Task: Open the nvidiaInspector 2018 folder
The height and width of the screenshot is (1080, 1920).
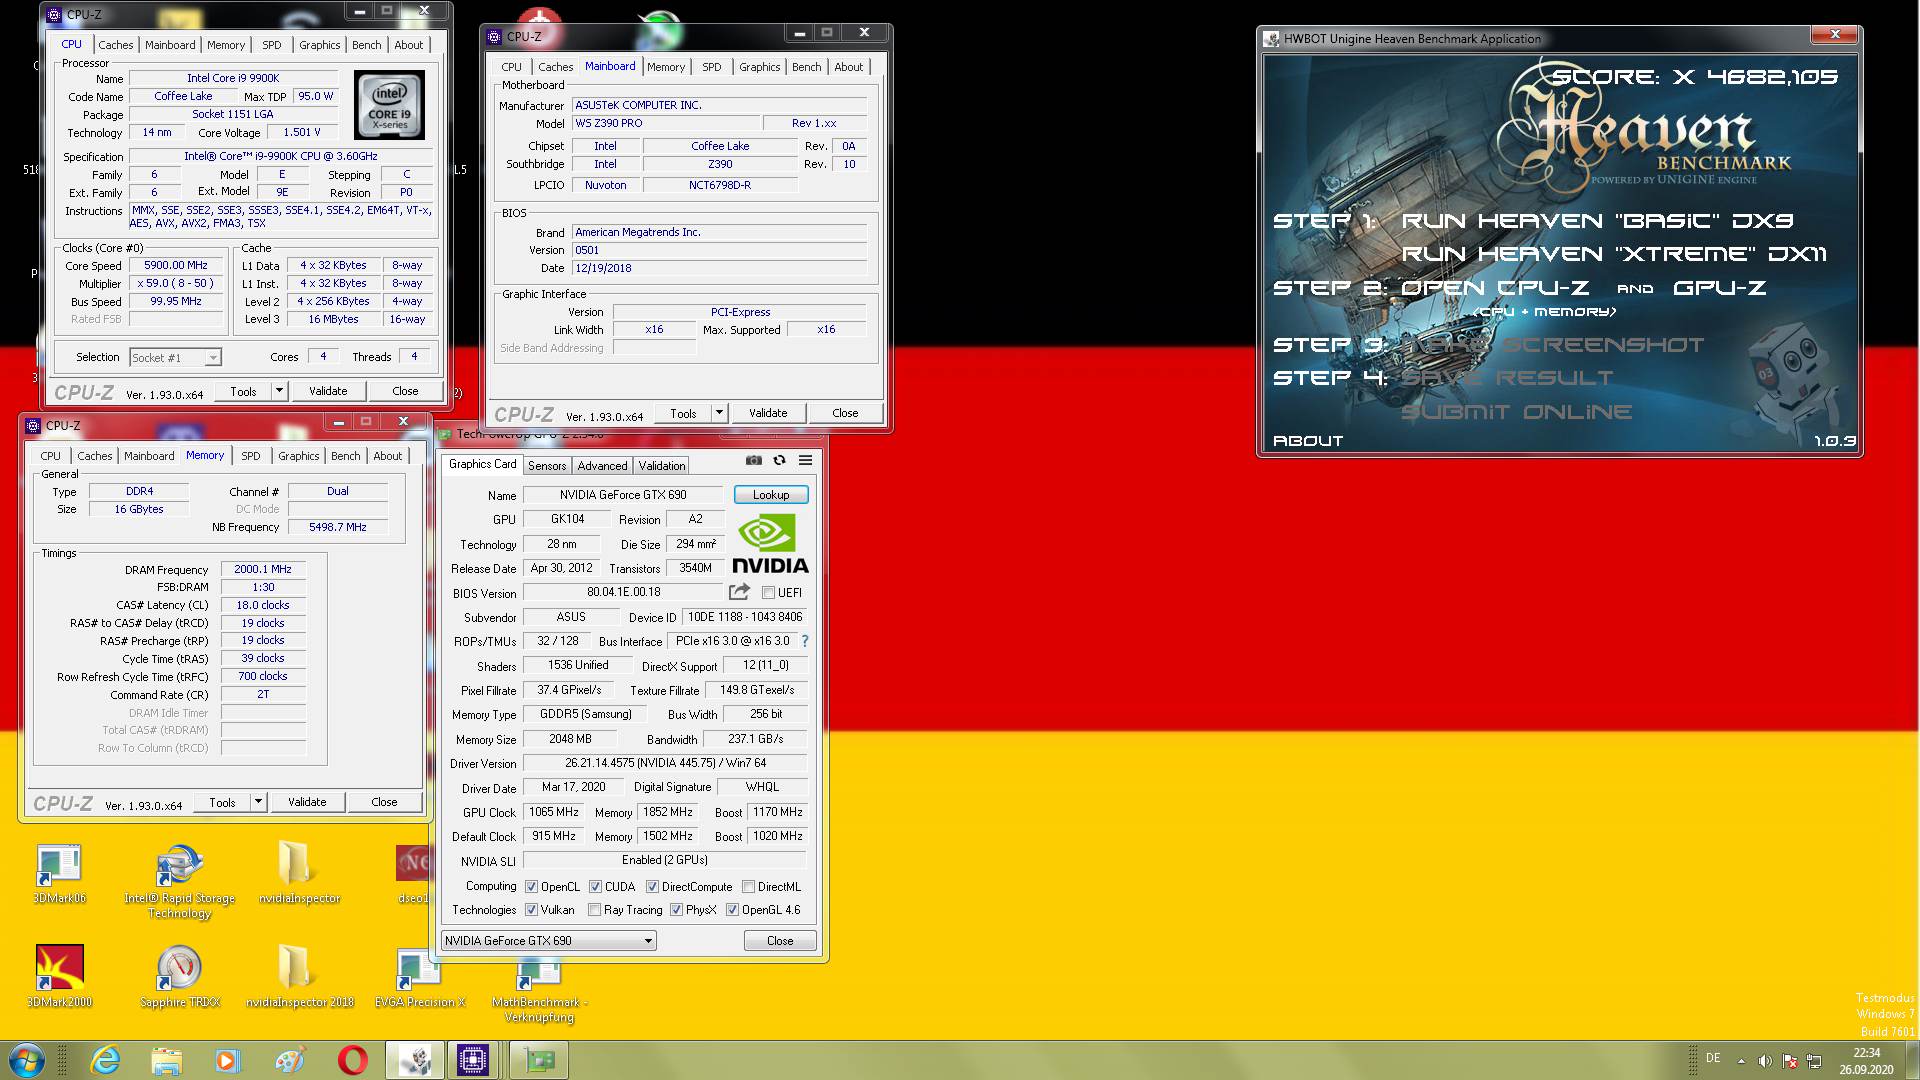Action: pos(299,976)
